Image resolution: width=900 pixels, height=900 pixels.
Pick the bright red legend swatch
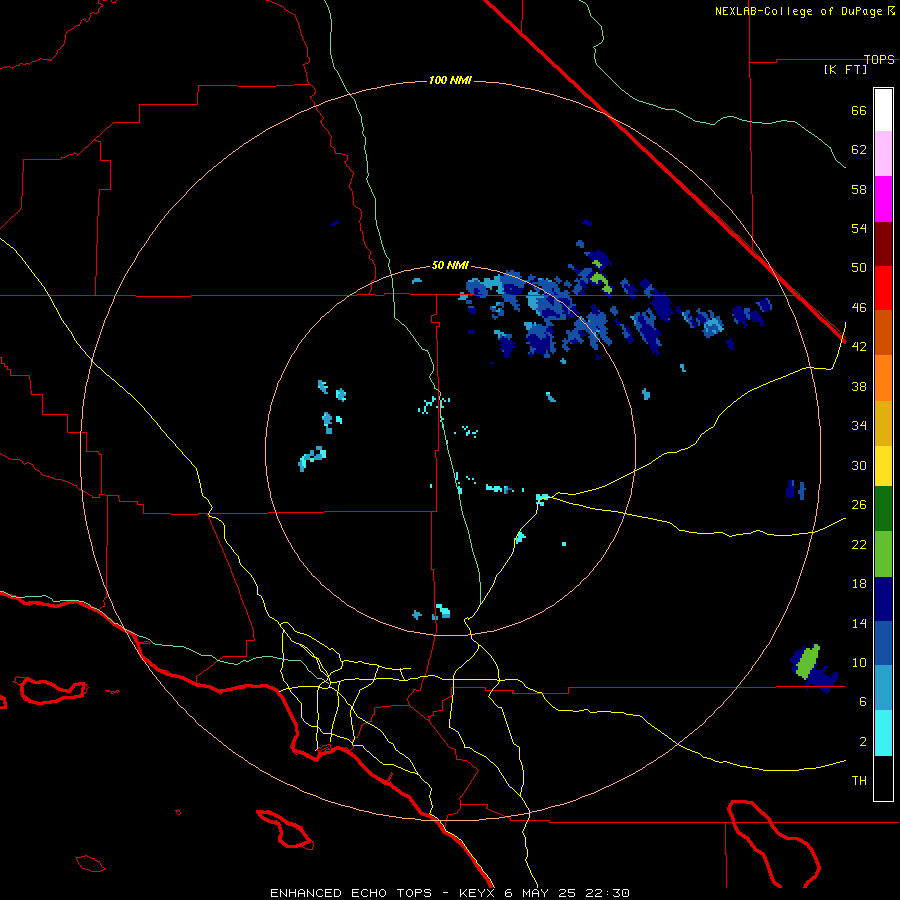point(883,288)
